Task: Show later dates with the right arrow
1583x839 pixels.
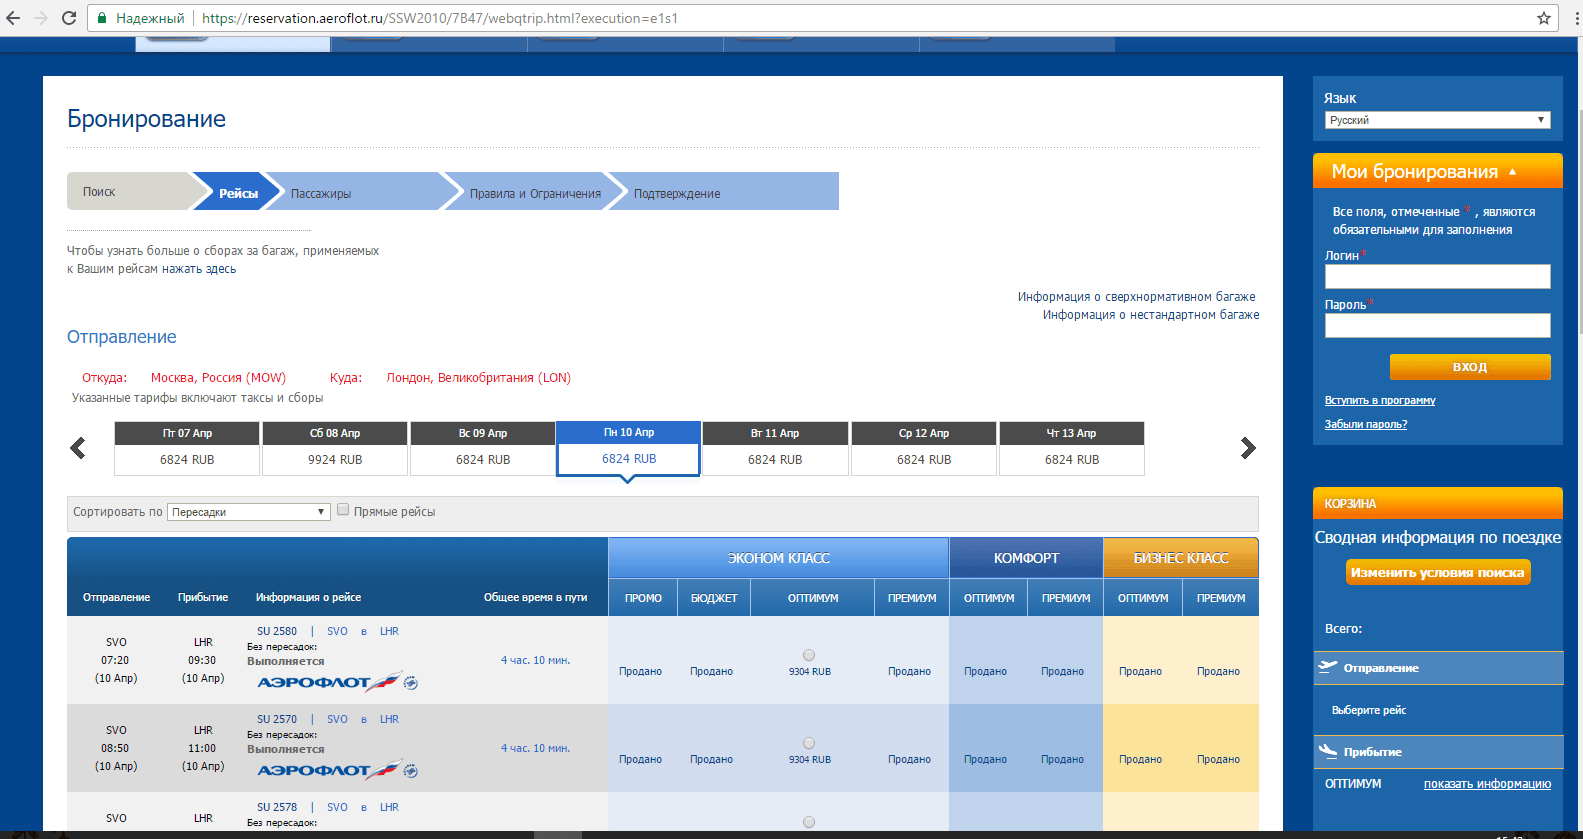Action: tap(1248, 448)
